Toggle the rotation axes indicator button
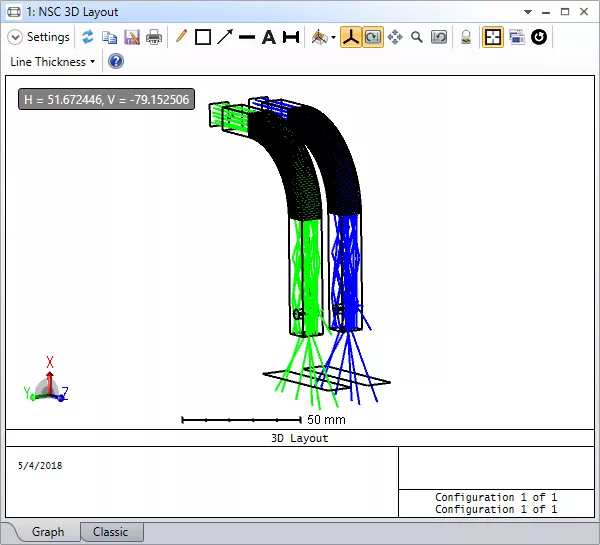Viewport: 600px width, 545px height. pos(351,37)
